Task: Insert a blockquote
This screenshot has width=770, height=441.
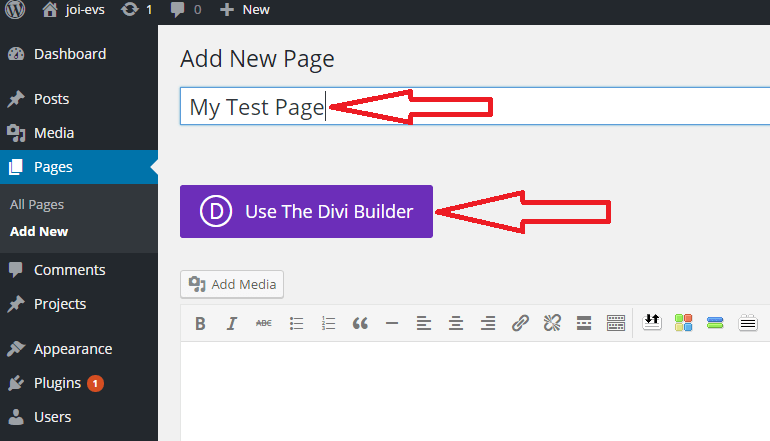Action: click(360, 323)
